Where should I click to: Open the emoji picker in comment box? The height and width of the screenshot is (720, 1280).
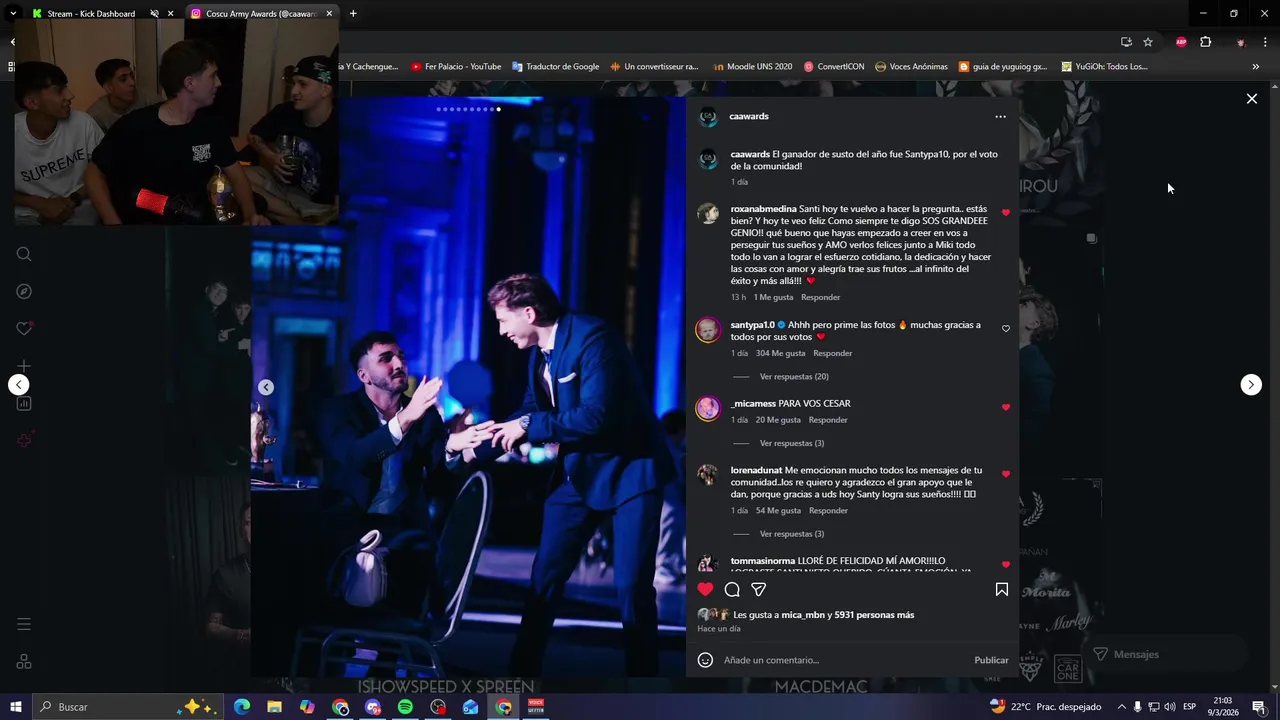pos(705,660)
